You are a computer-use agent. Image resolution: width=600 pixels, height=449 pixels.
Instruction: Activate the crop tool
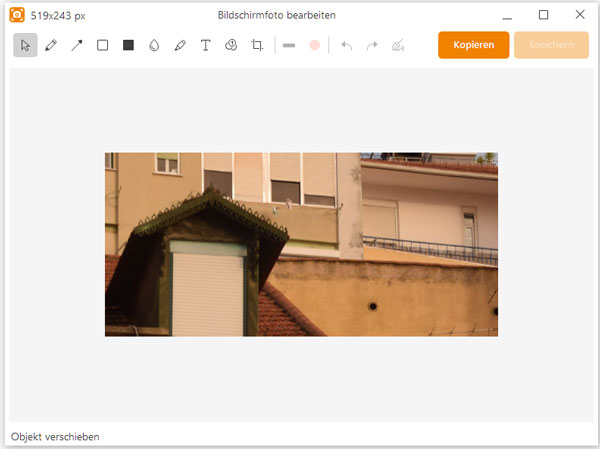click(257, 45)
